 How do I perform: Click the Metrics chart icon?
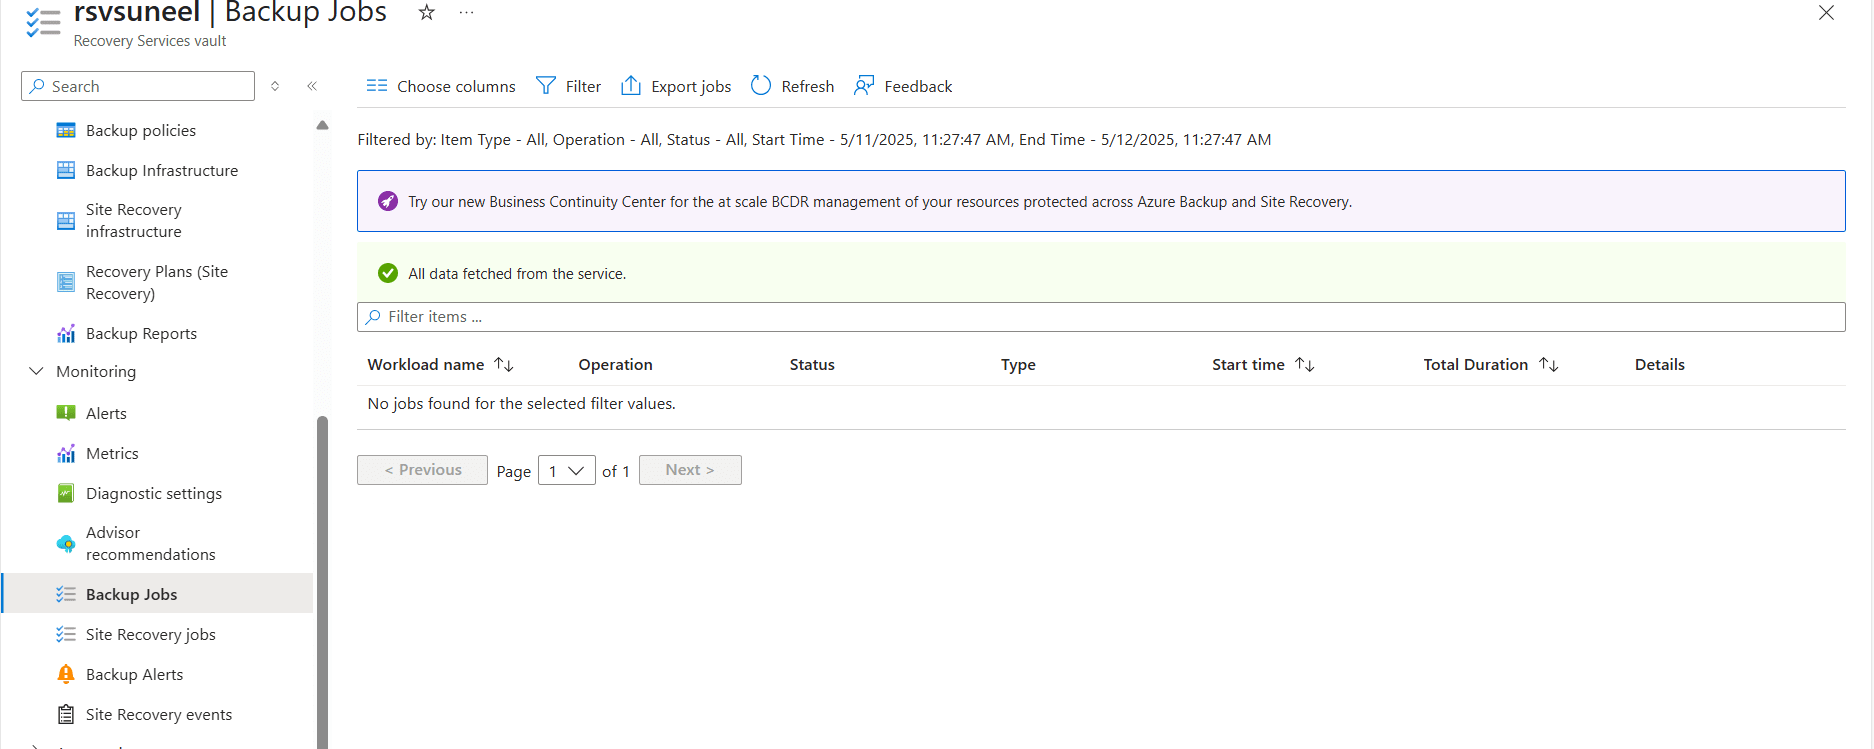click(66, 454)
